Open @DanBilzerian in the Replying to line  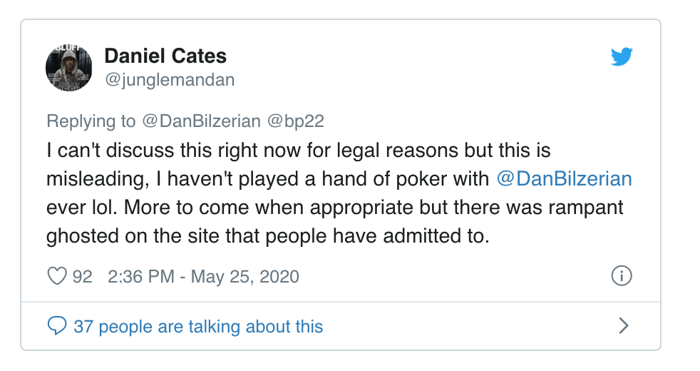(x=201, y=121)
